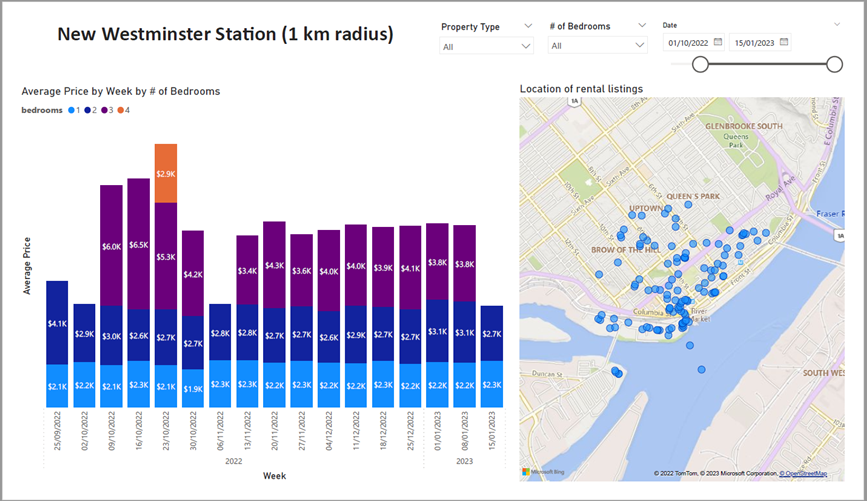Screen dimensions: 867x501
Task: Expand the Property Type slicer header chevron
Action: pyautogui.click(x=528, y=26)
